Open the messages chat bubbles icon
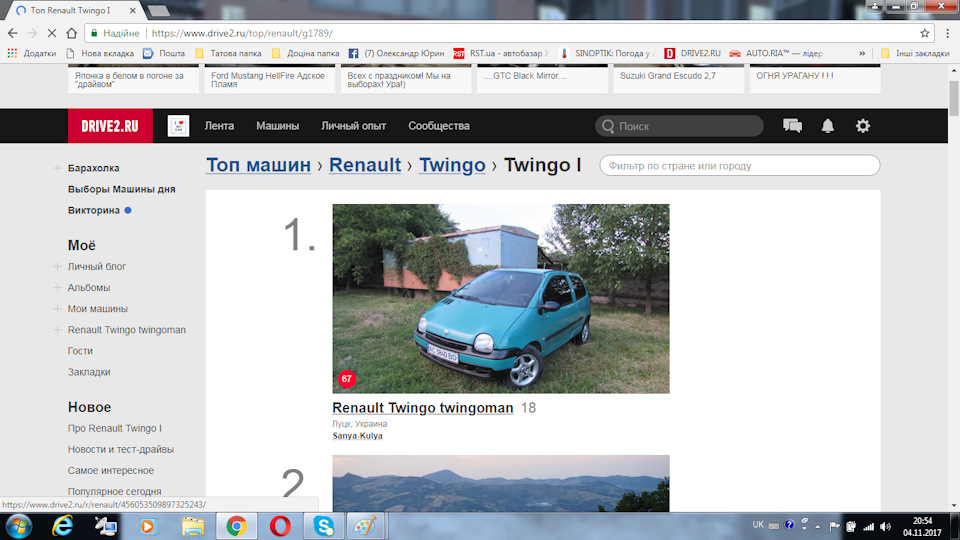 [792, 126]
